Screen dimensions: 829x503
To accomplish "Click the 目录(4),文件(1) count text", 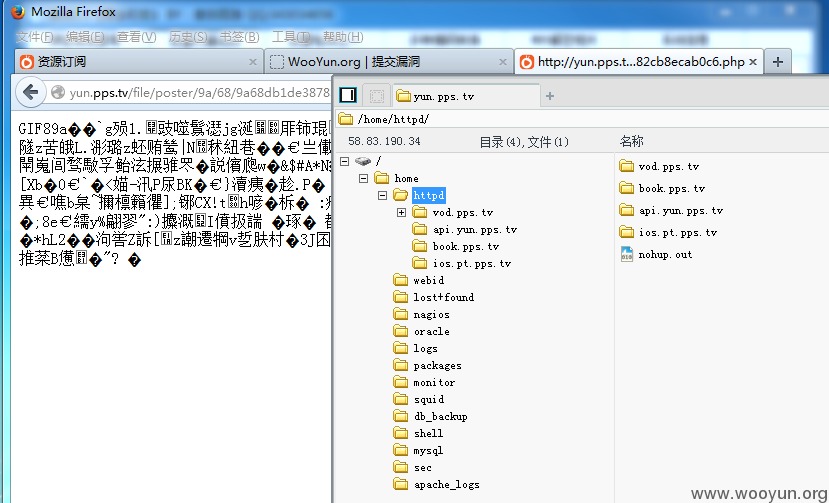I will click(x=524, y=142).
